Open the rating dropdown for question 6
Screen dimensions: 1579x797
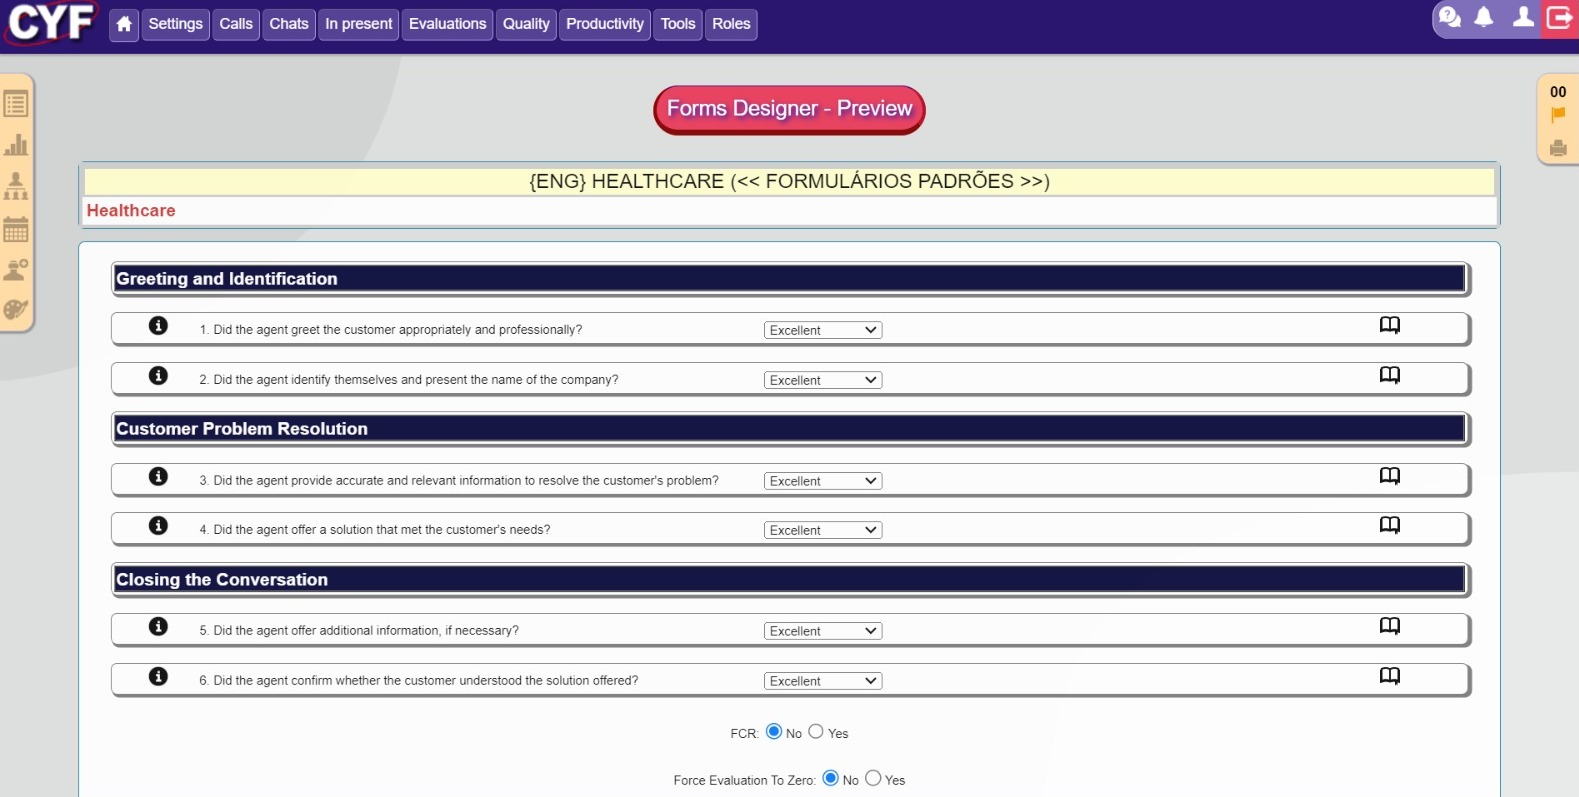click(823, 682)
